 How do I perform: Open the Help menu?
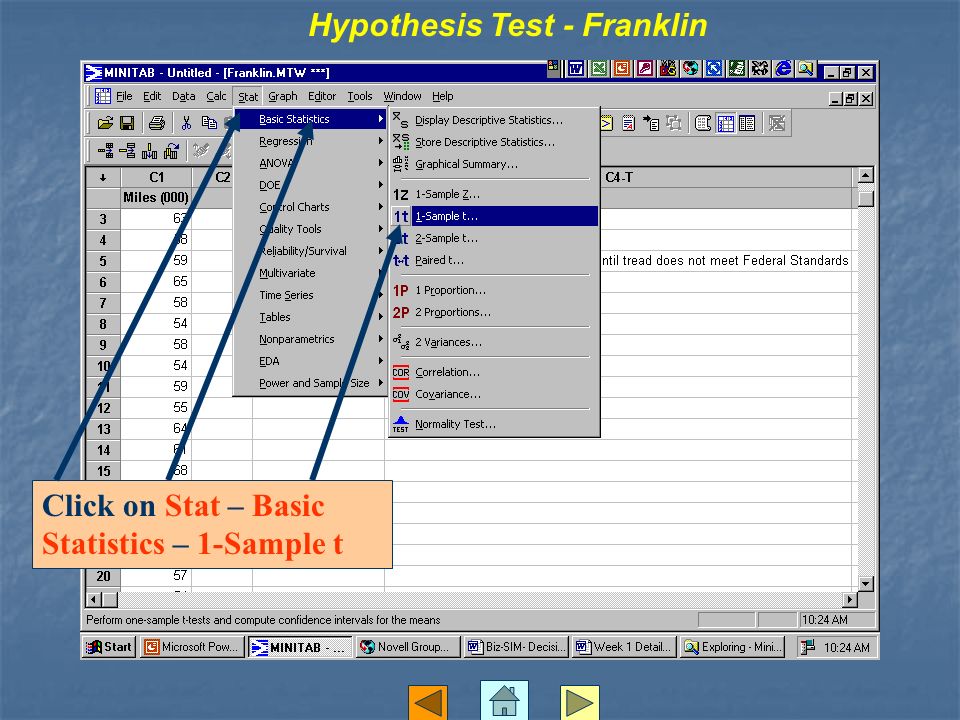point(442,96)
